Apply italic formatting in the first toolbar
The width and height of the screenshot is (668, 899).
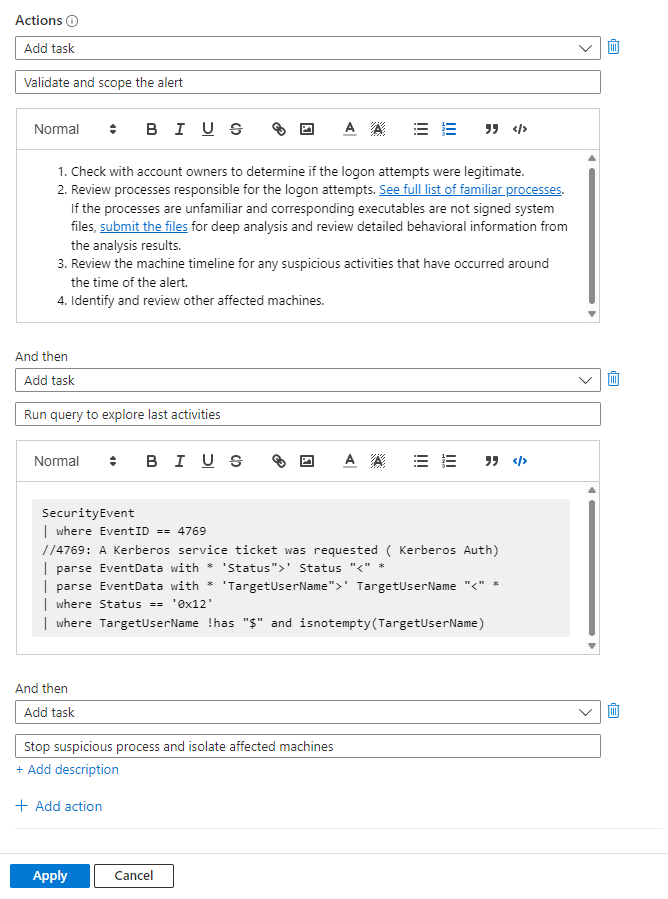pos(179,128)
